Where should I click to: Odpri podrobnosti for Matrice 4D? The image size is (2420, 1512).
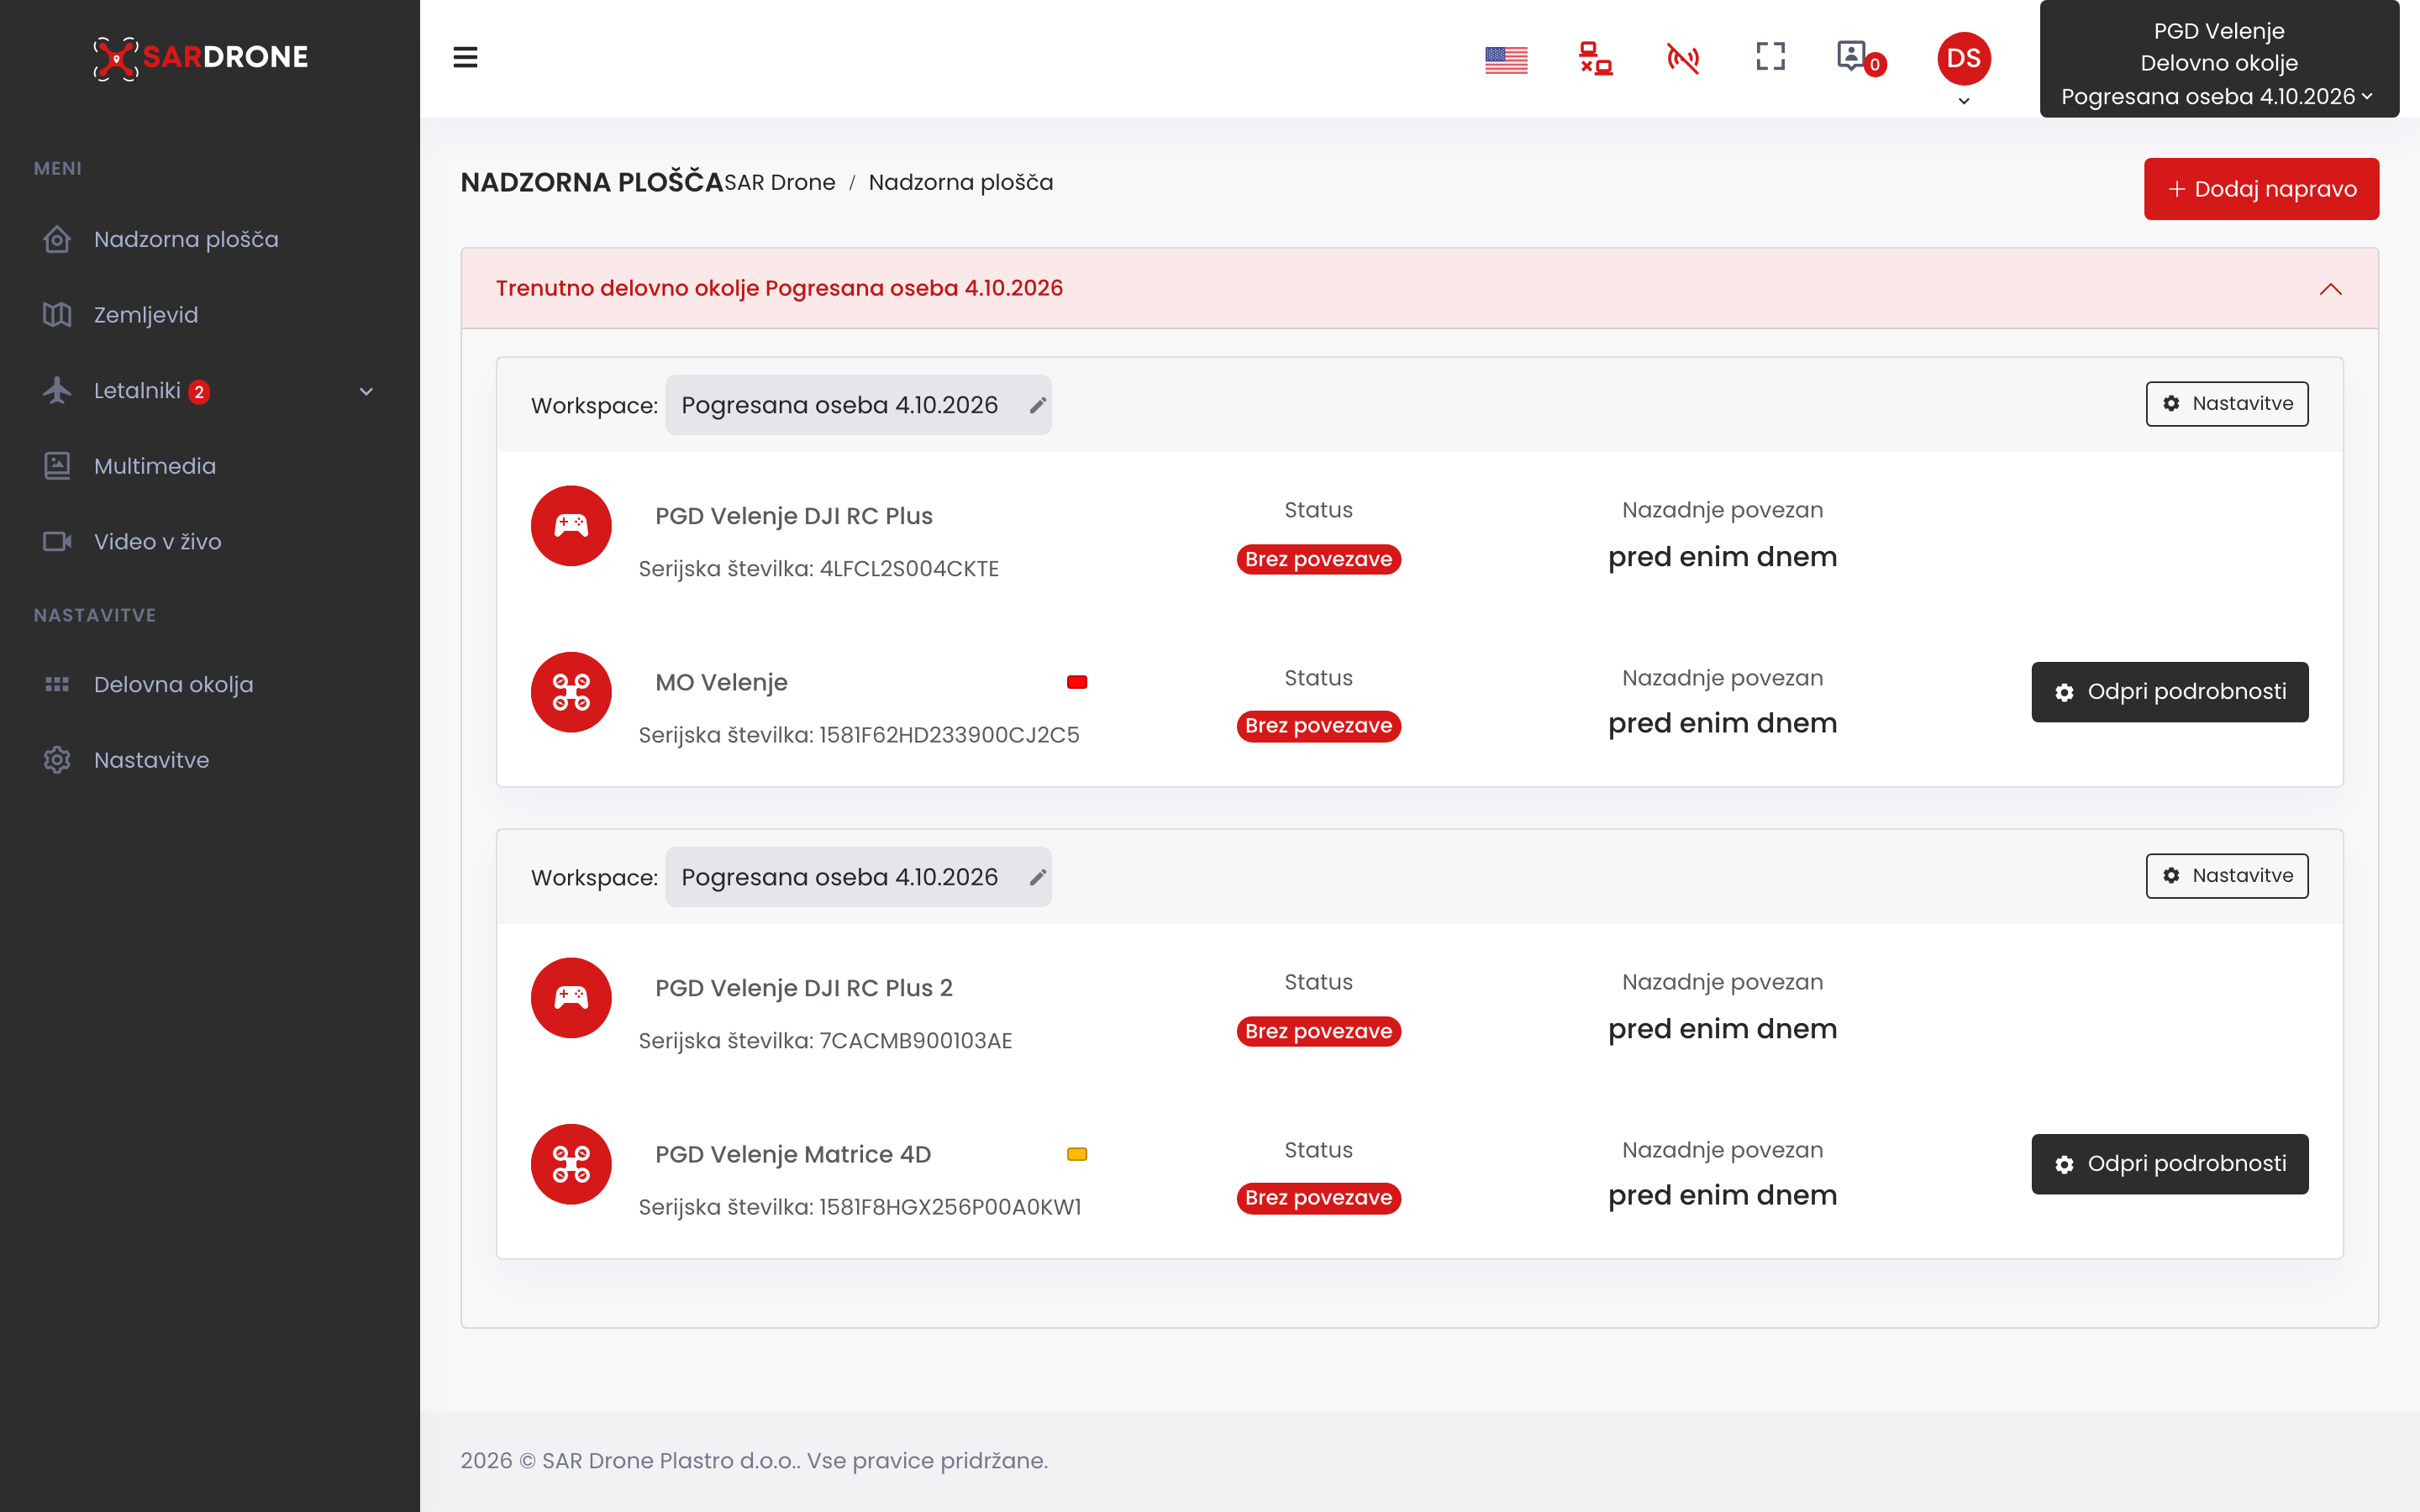2169,1164
